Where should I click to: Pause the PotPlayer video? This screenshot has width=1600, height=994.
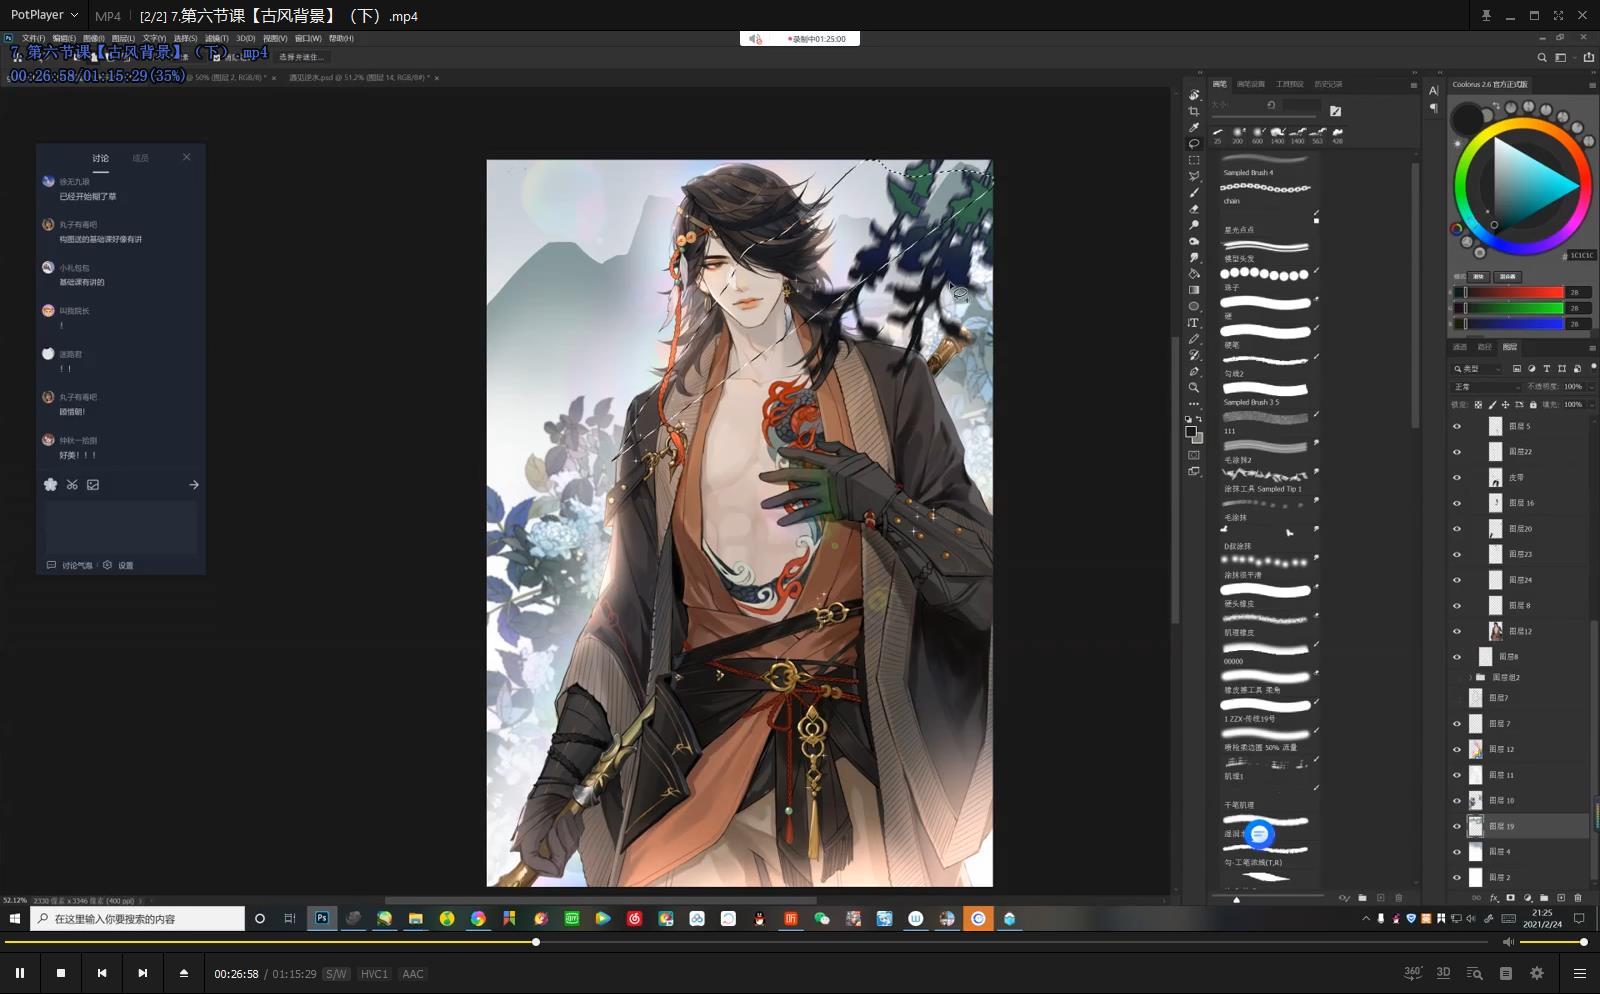(20, 973)
